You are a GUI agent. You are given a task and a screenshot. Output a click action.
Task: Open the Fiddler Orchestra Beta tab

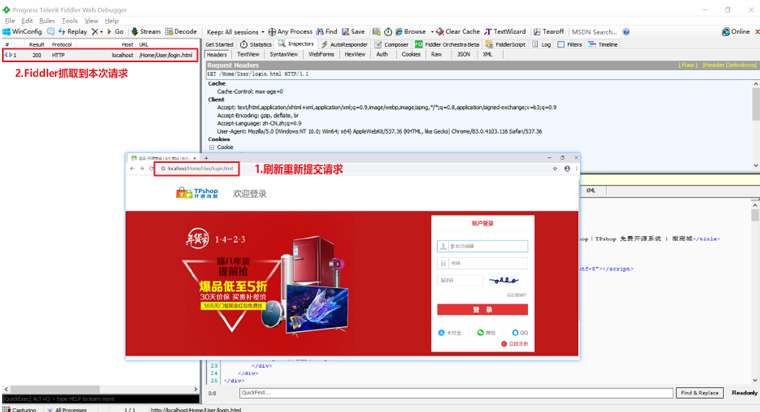coord(446,45)
